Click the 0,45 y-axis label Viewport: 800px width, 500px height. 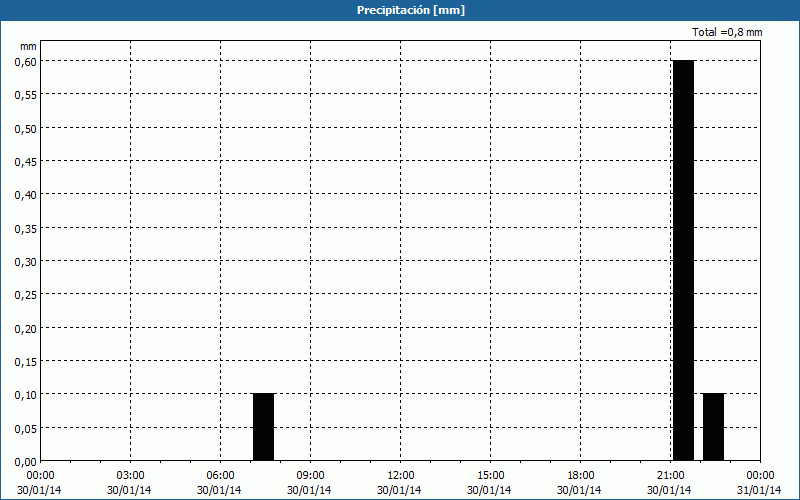[x=26, y=162]
